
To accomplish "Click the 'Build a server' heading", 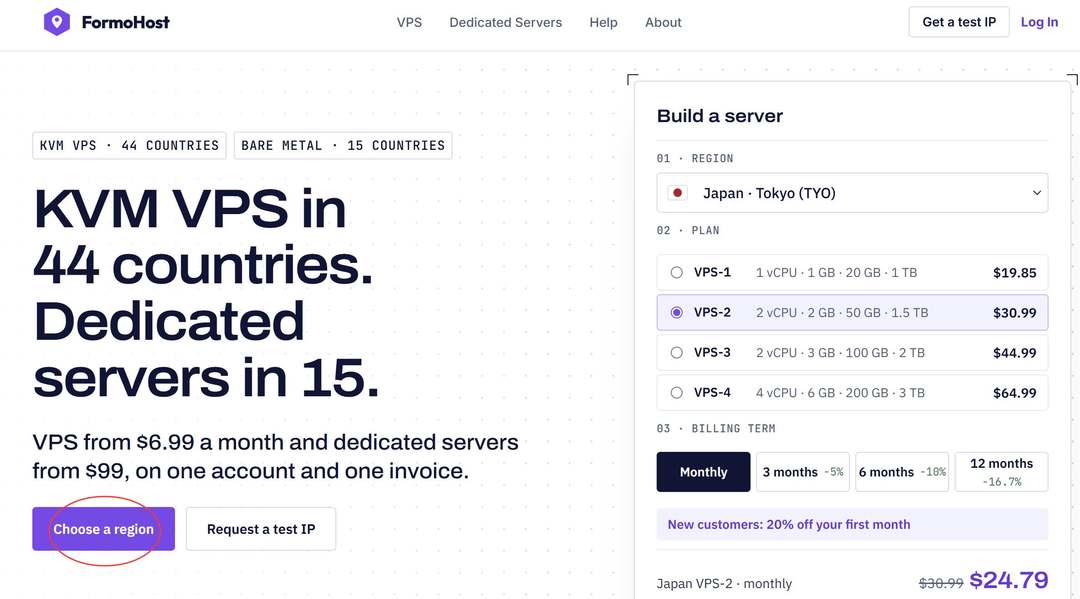I will click(720, 116).
